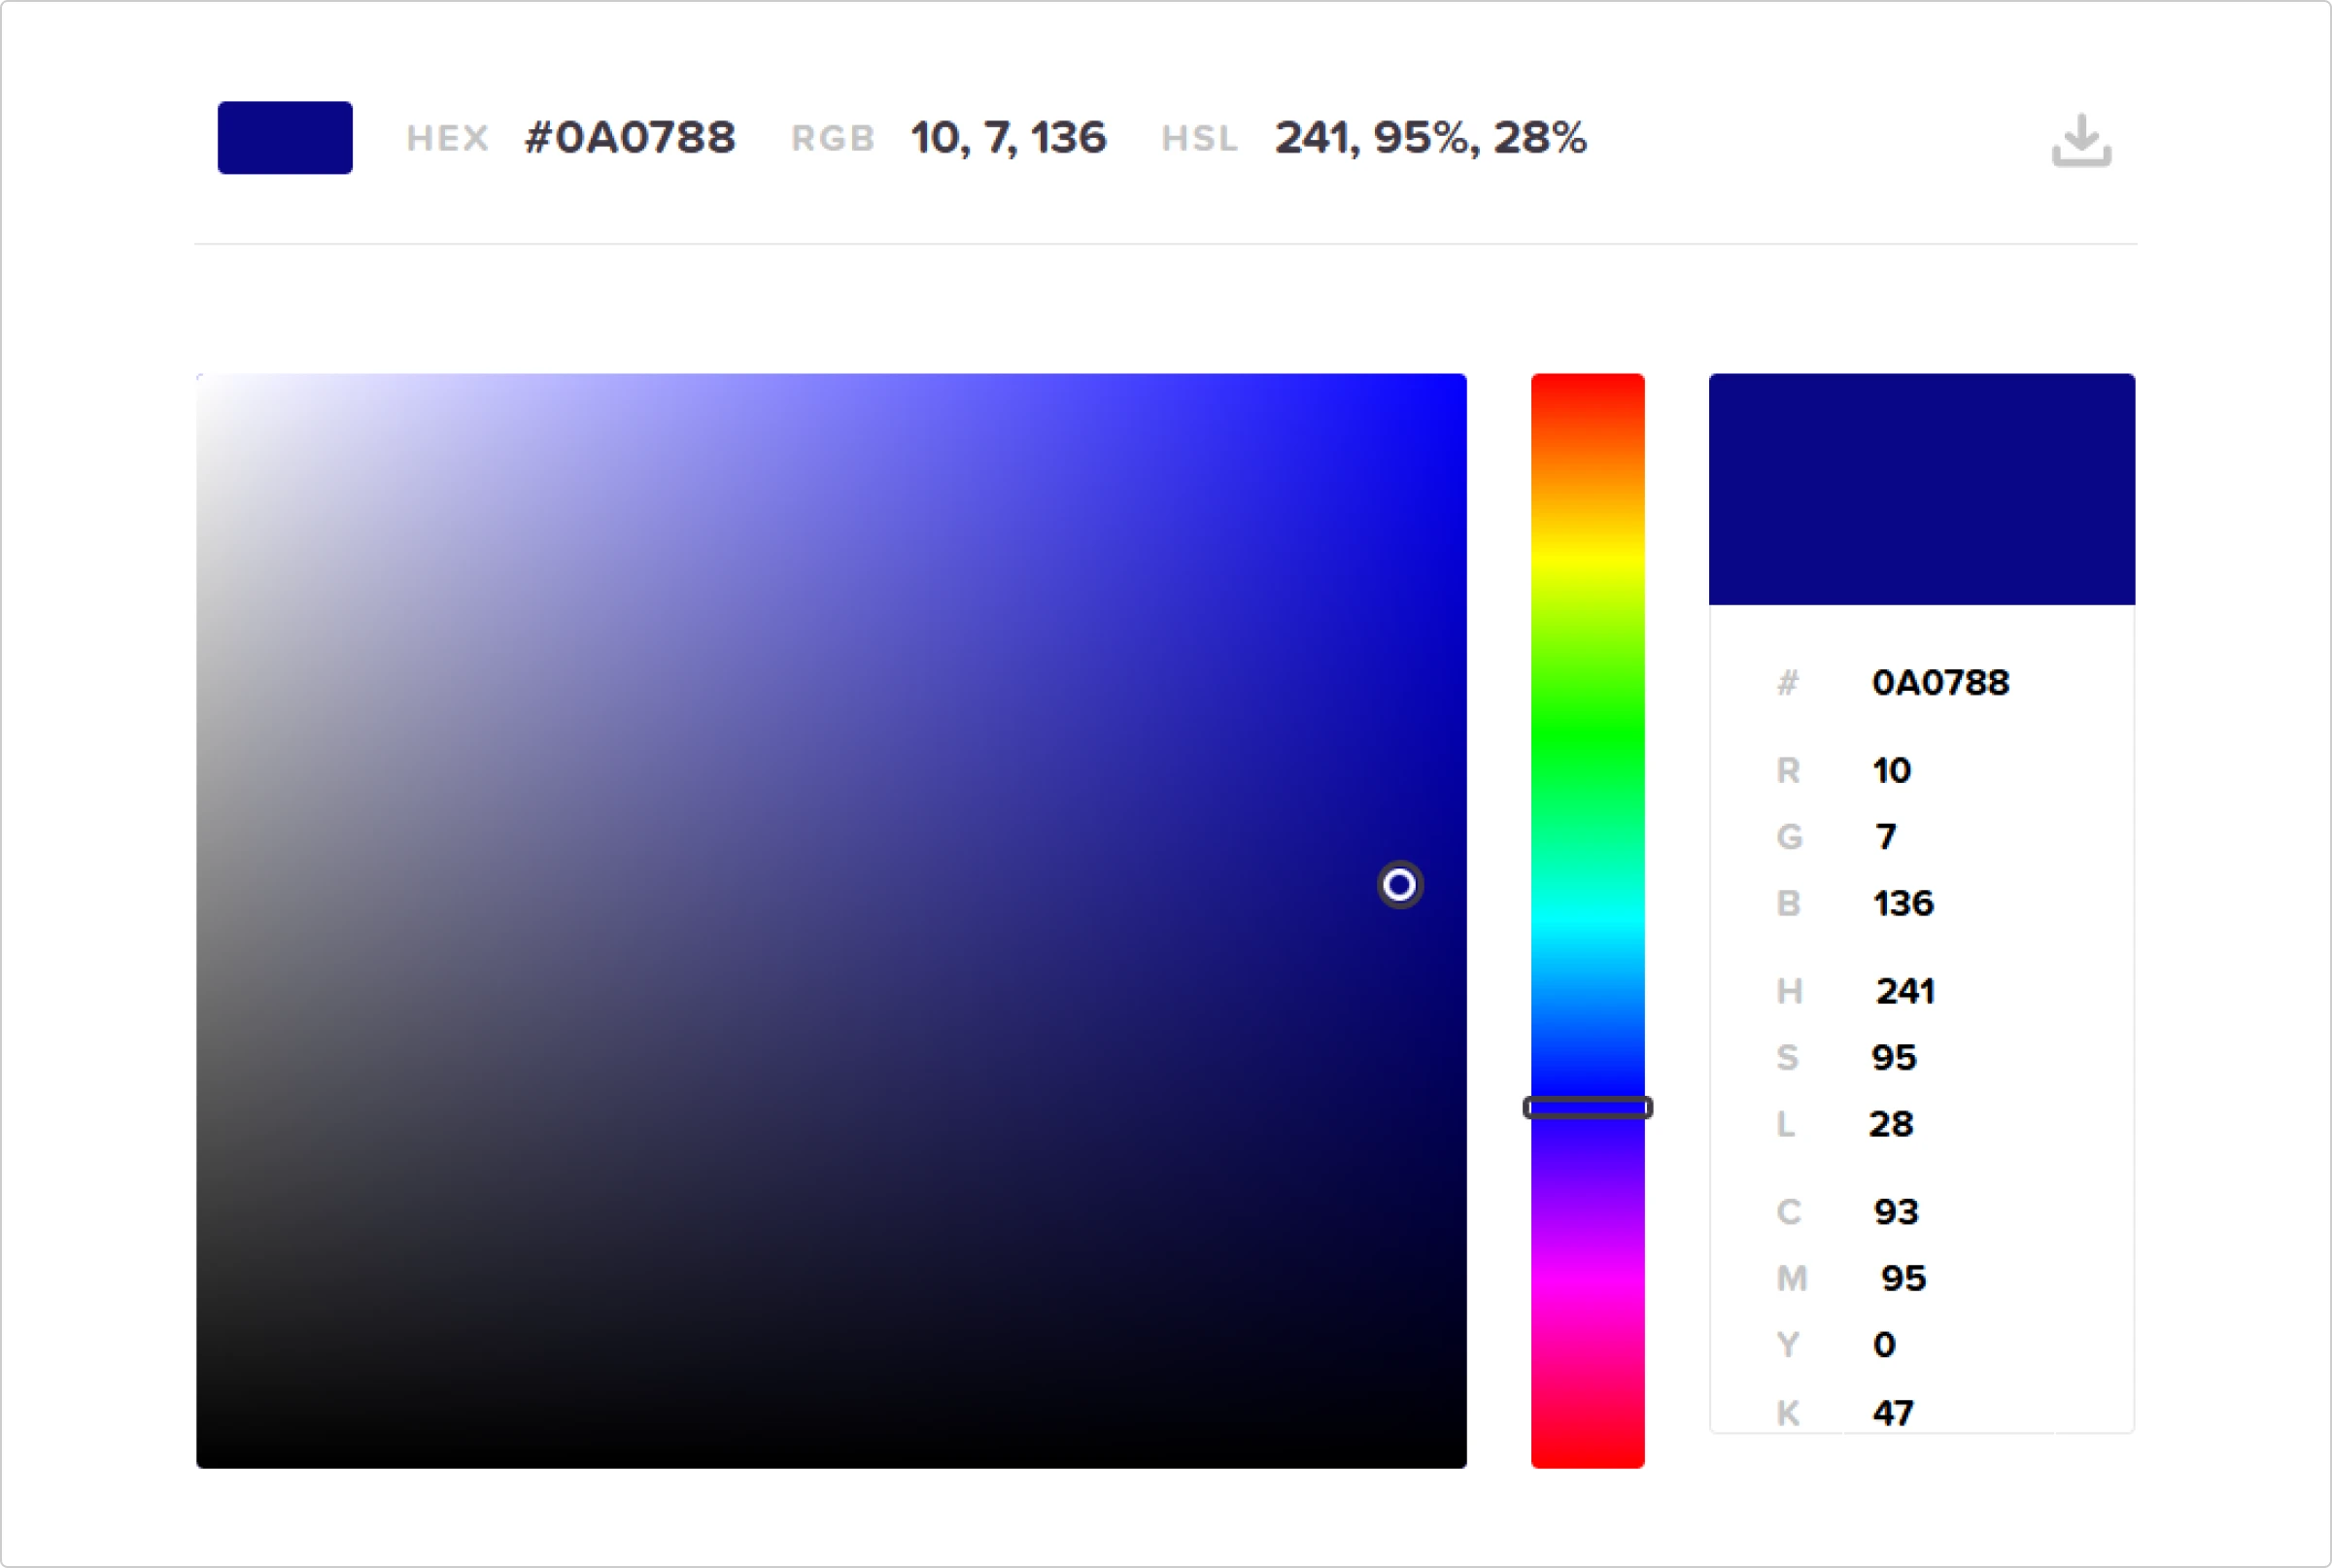Click the S field with value 95
The image size is (2332, 1568).
pyautogui.click(x=1894, y=1057)
